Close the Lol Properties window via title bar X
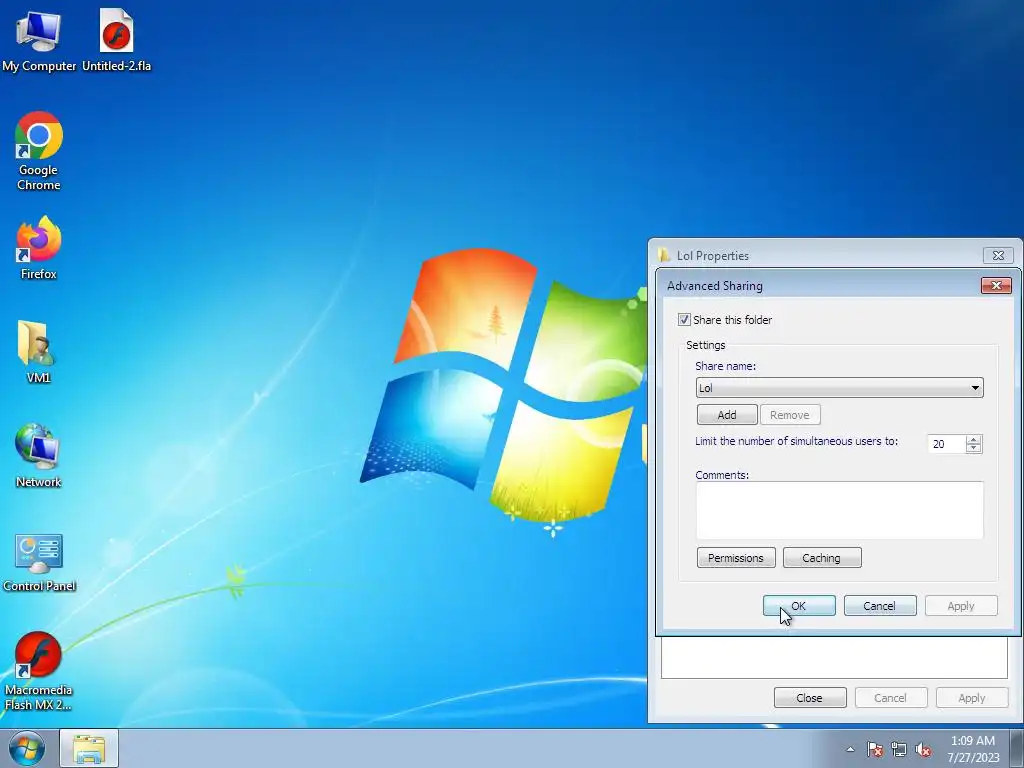 tap(998, 255)
